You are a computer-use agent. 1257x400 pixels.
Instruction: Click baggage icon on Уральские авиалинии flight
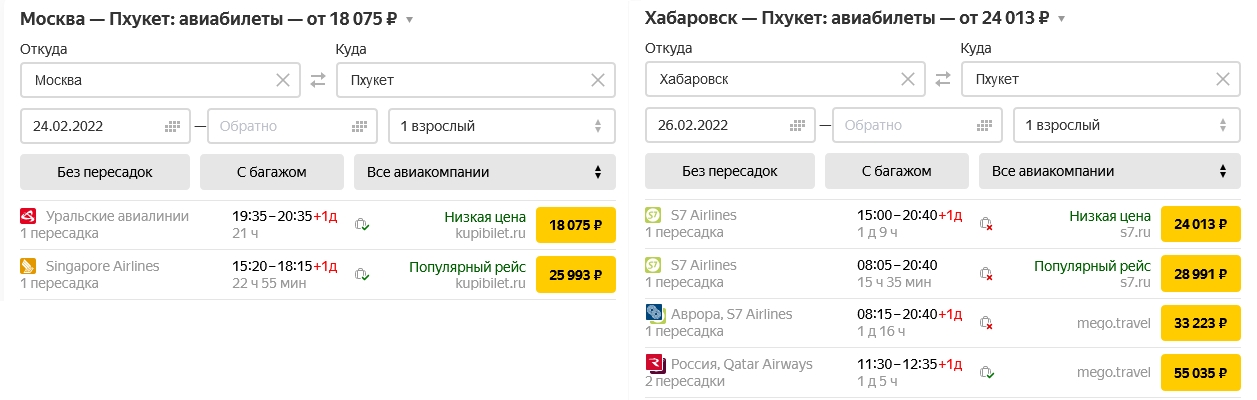(363, 225)
